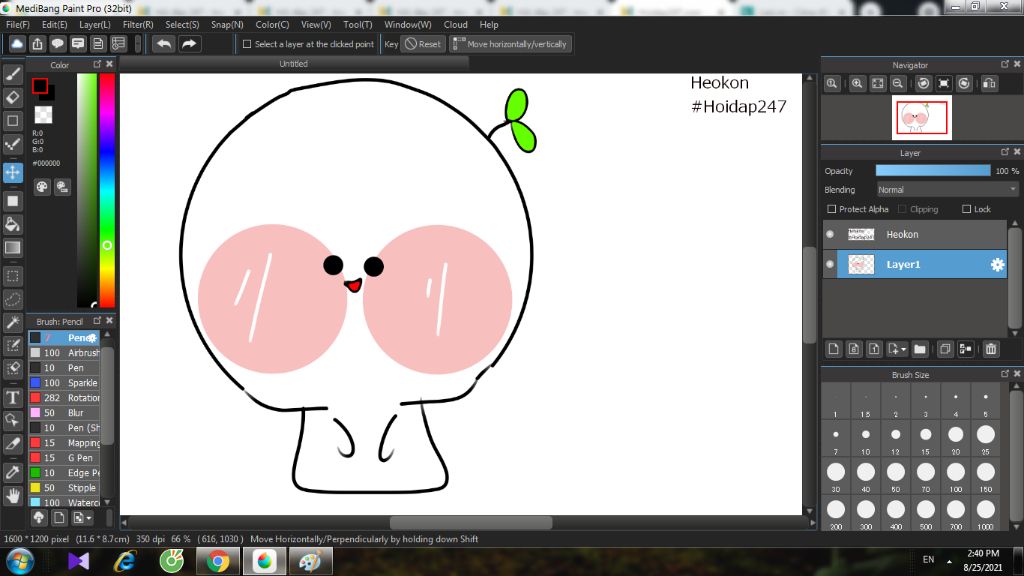Click the transparent color swatch
The height and width of the screenshot is (576, 1024).
[x=44, y=115]
